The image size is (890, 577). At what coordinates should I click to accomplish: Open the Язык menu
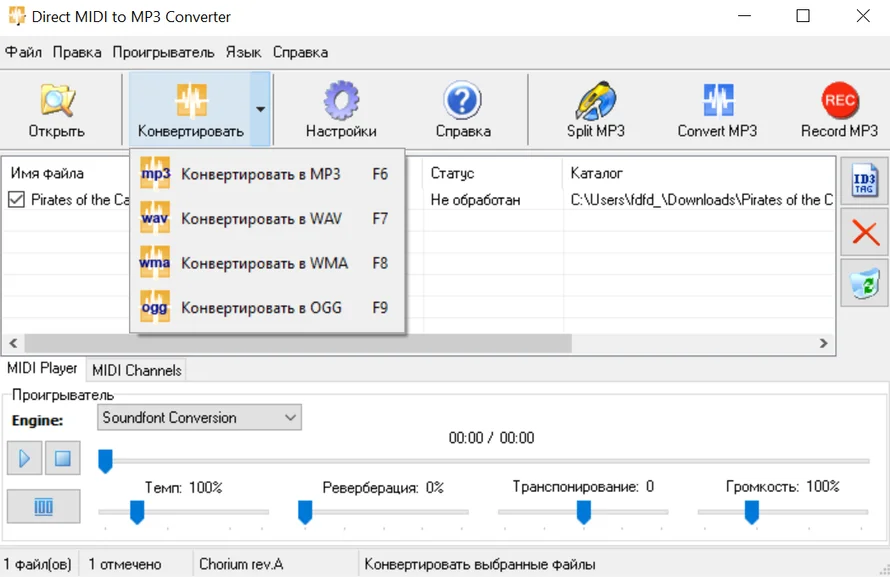pos(244,52)
